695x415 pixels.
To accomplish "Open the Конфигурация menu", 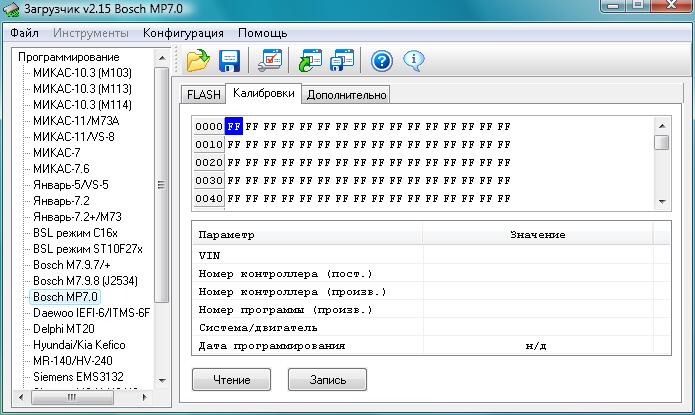I will coord(183,33).
